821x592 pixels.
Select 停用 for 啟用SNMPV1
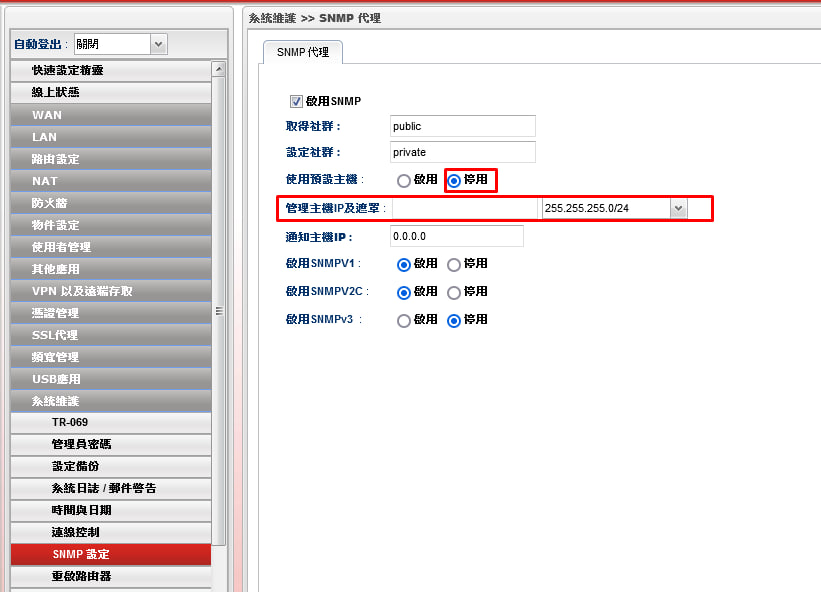click(454, 264)
